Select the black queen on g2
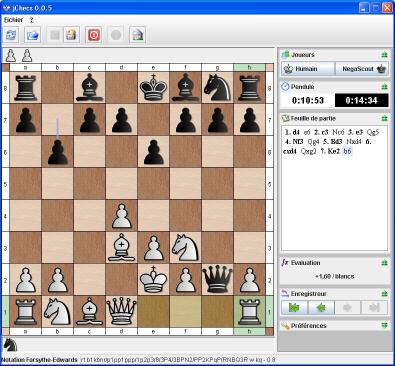The width and height of the screenshot is (395, 366). click(x=217, y=279)
